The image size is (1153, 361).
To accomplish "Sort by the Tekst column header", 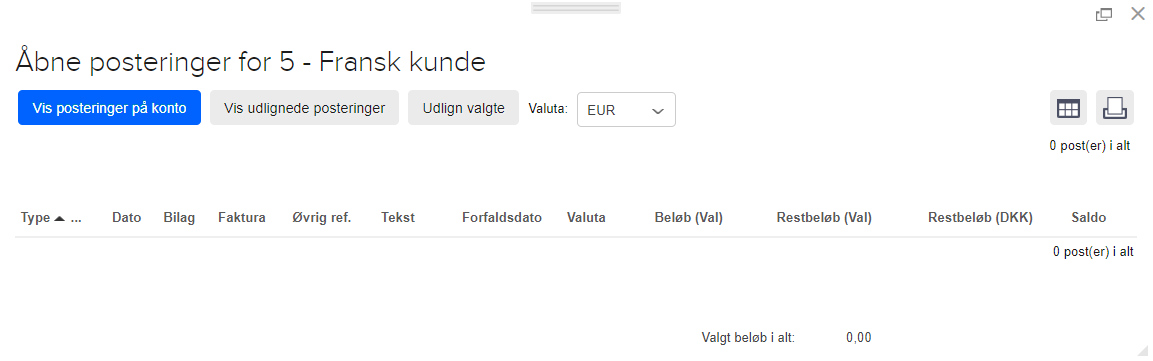I will pos(398,218).
